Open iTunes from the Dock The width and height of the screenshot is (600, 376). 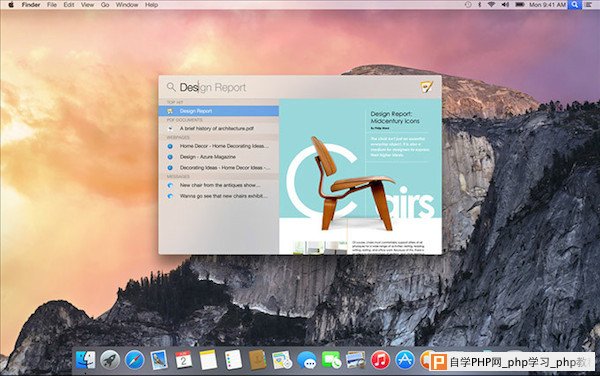point(380,360)
